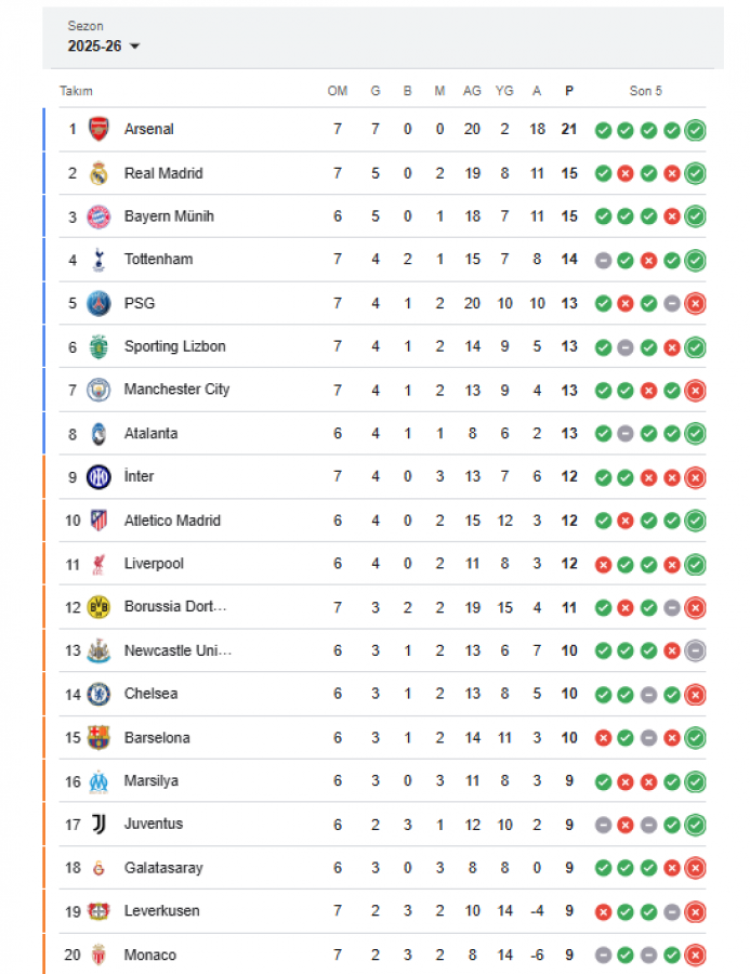Select the Sporting Lizbon row name
The image size is (750, 974).
(x=175, y=347)
